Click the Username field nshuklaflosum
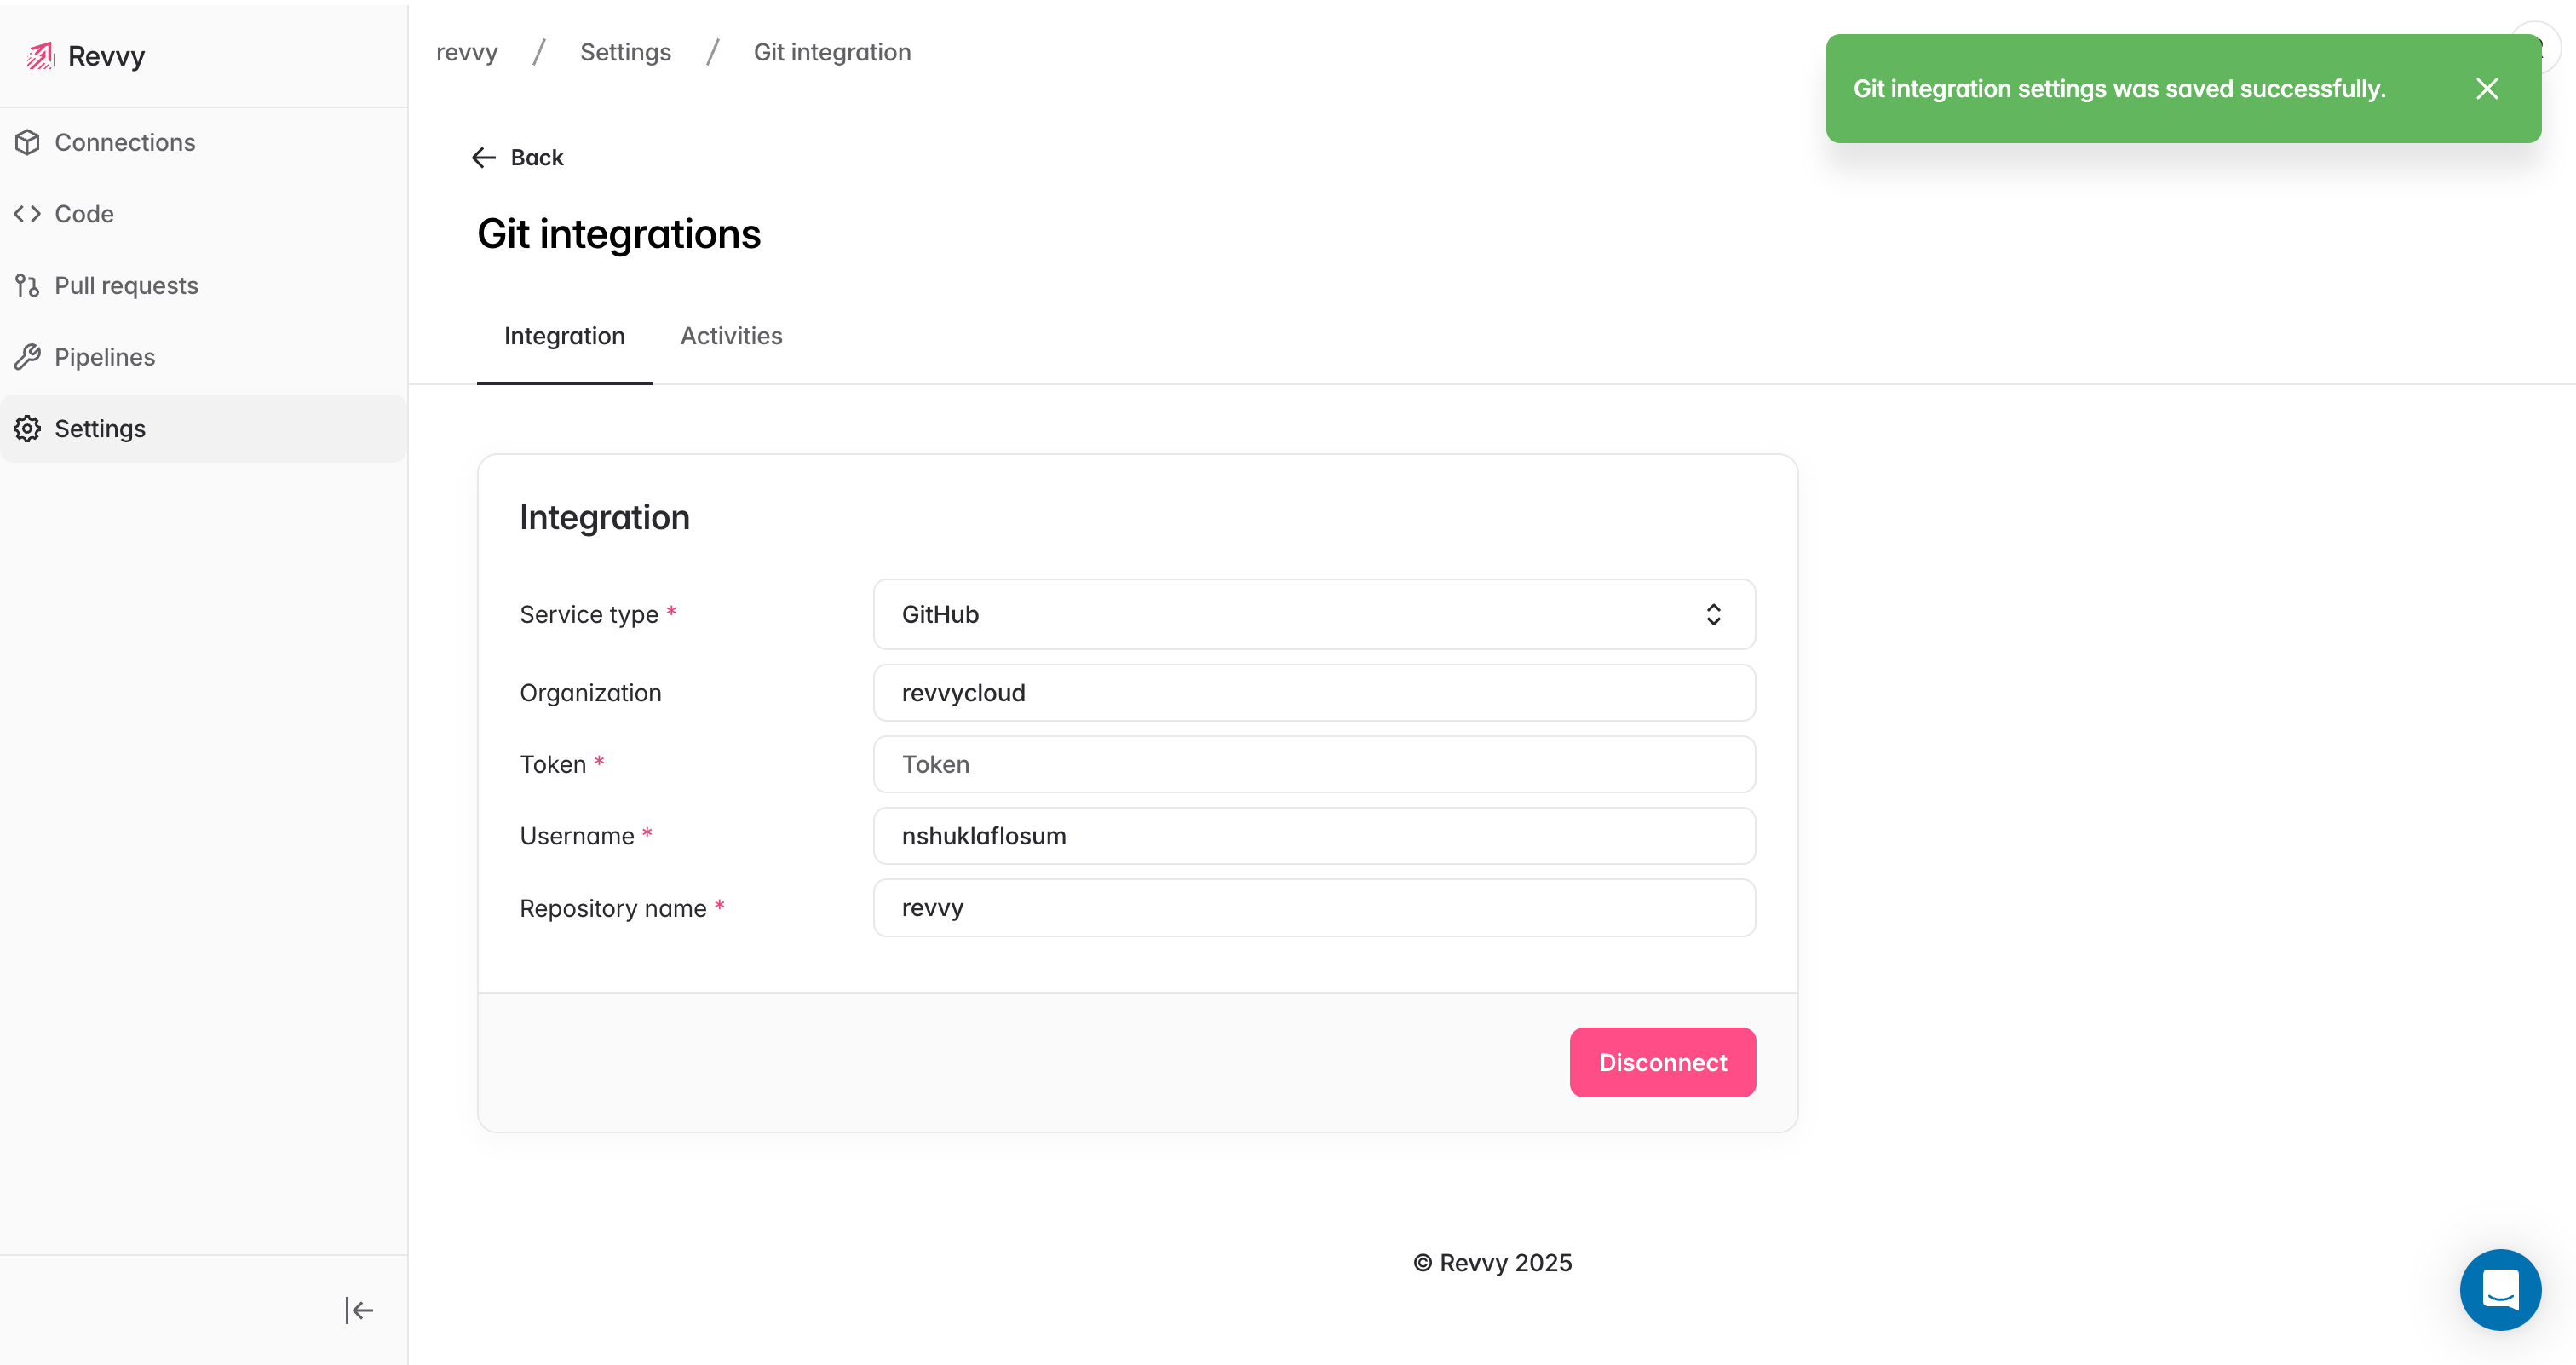Screen dimensions: 2576x1365 [x=1313, y=836]
